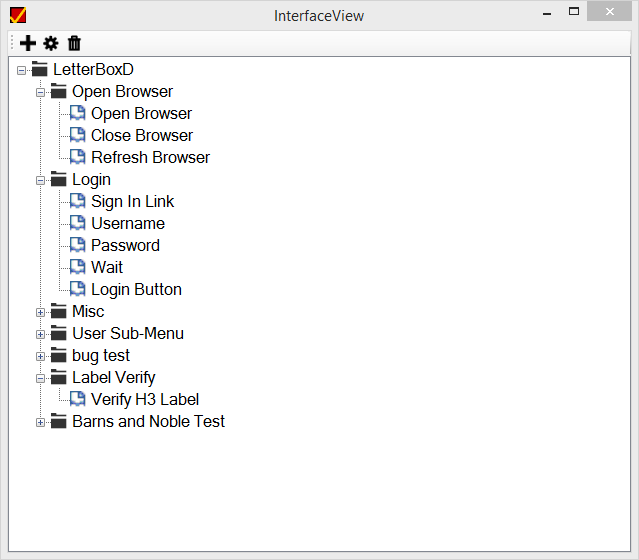Click the trash delete toolbar icon
Viewport: 639px width, 560px height.
(x=74, y=43)
